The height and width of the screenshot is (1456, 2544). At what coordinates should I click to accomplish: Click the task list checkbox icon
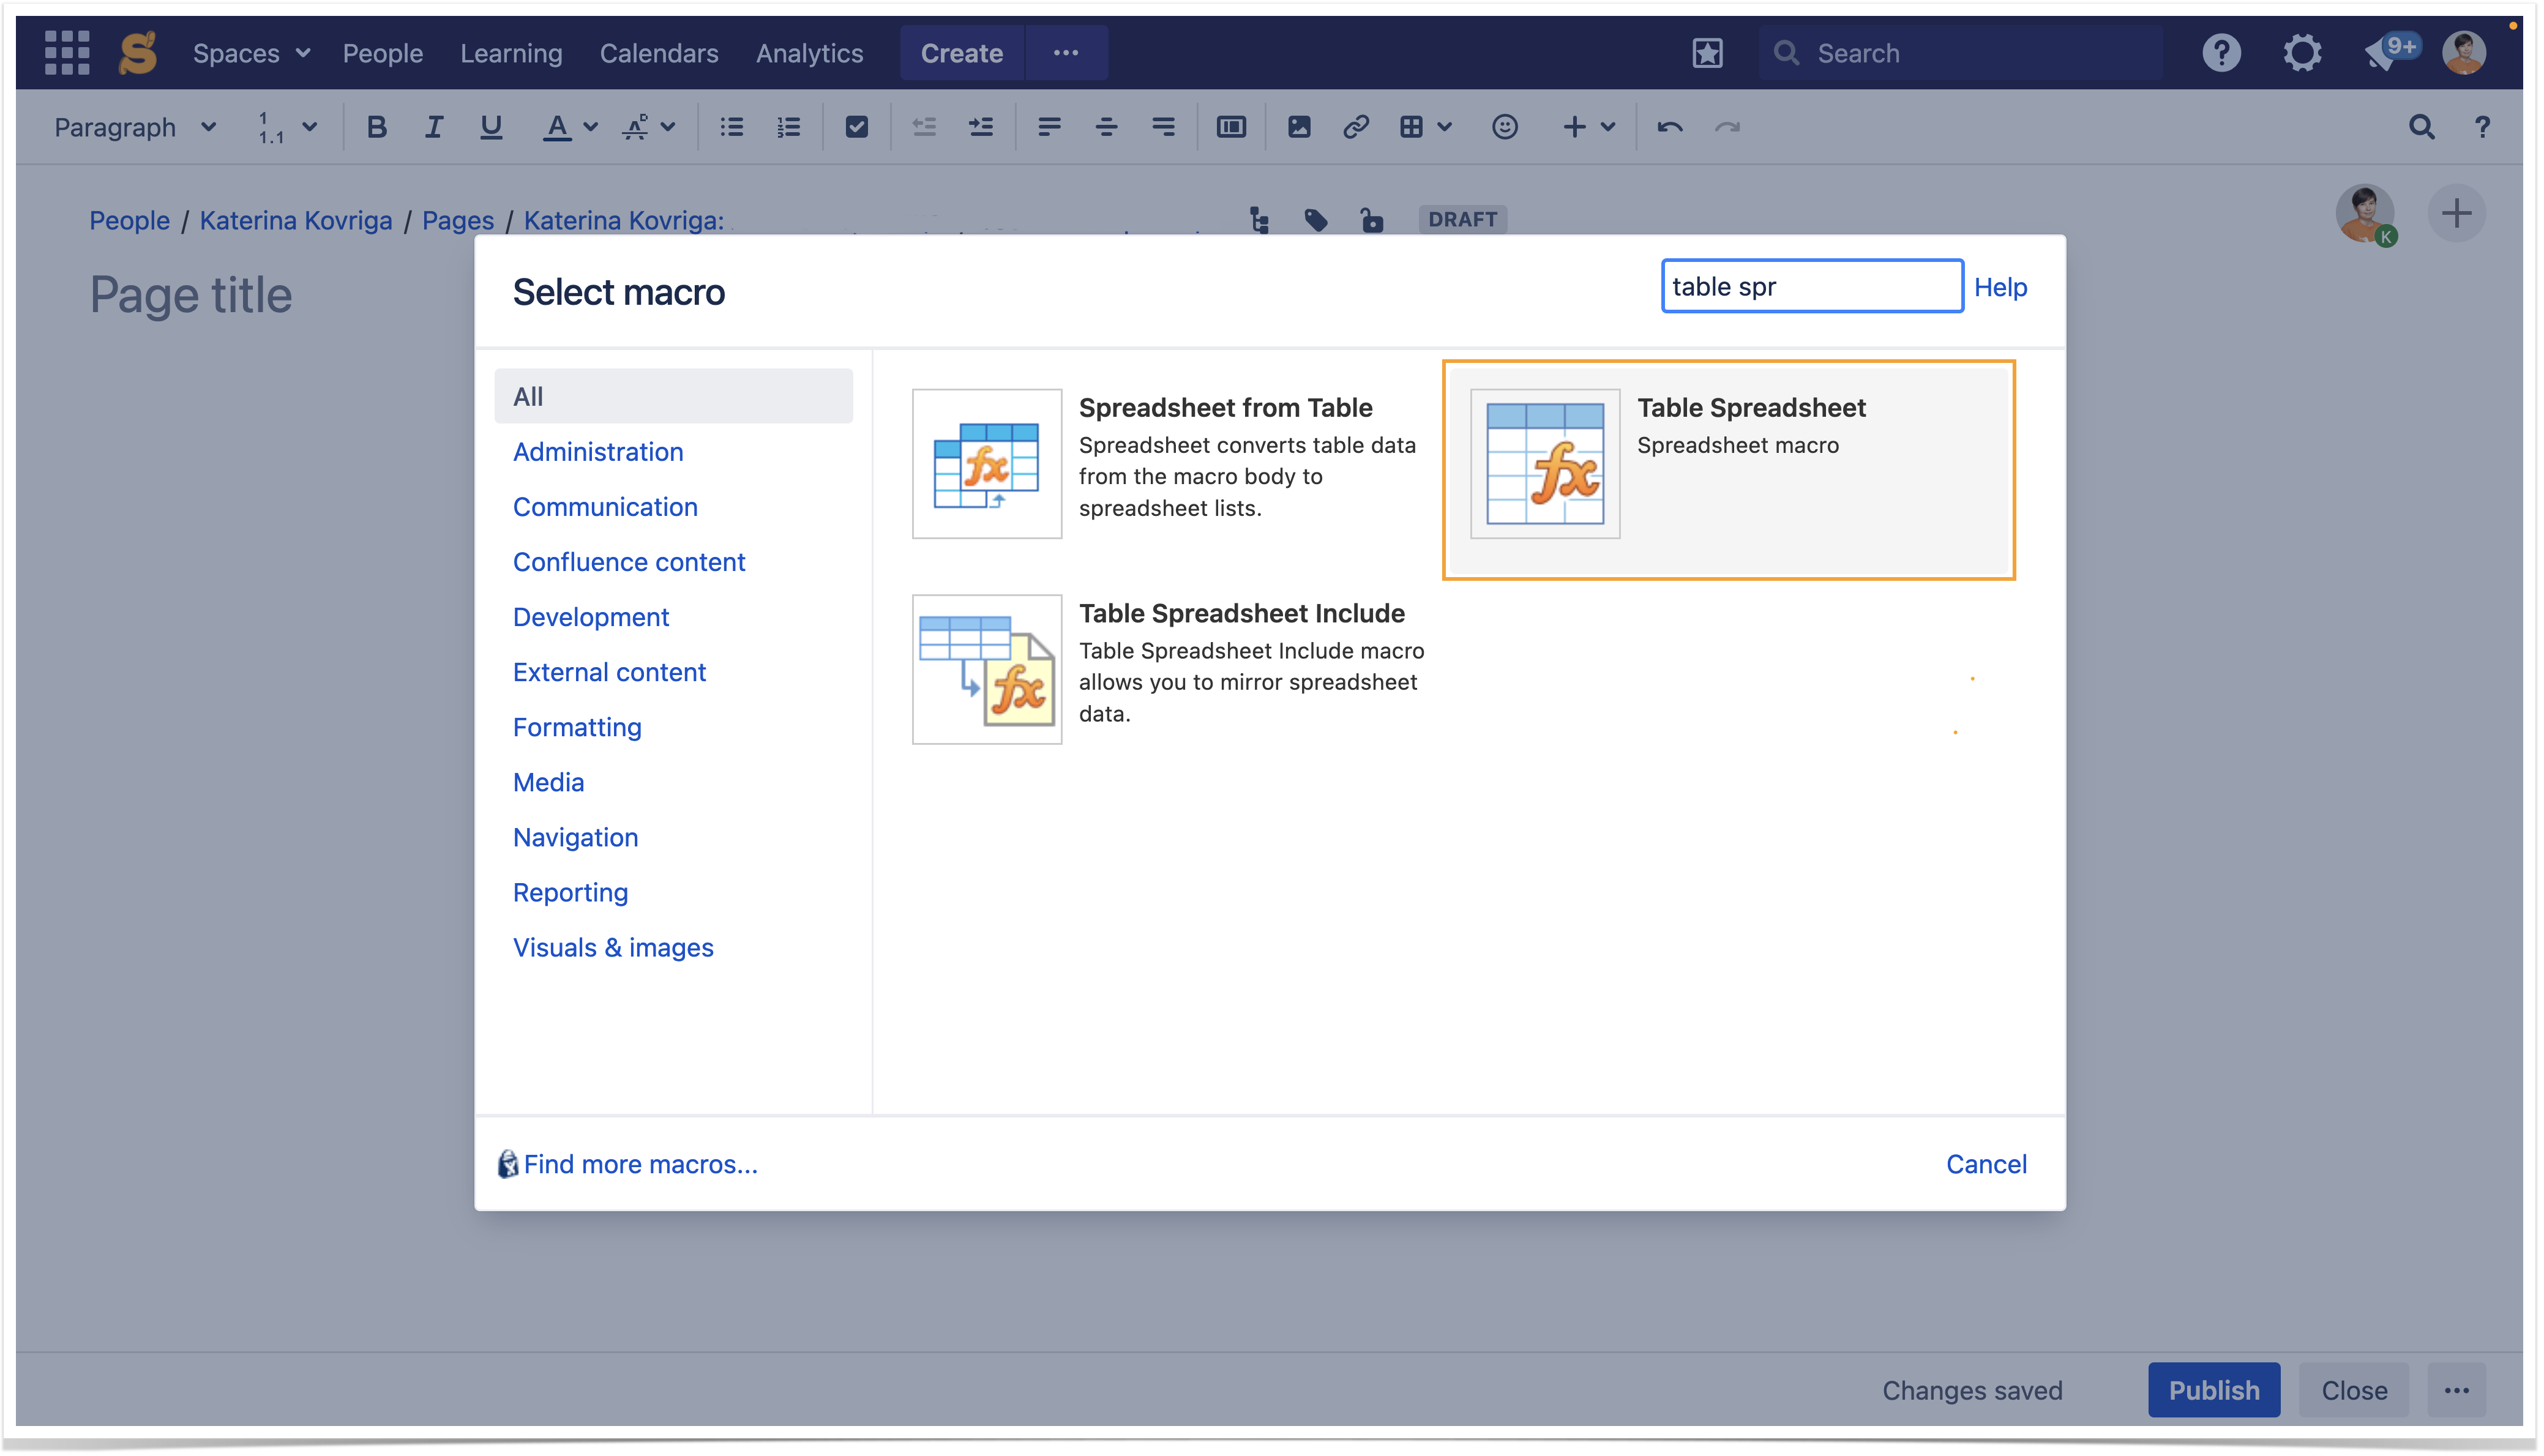pos(856,127)
